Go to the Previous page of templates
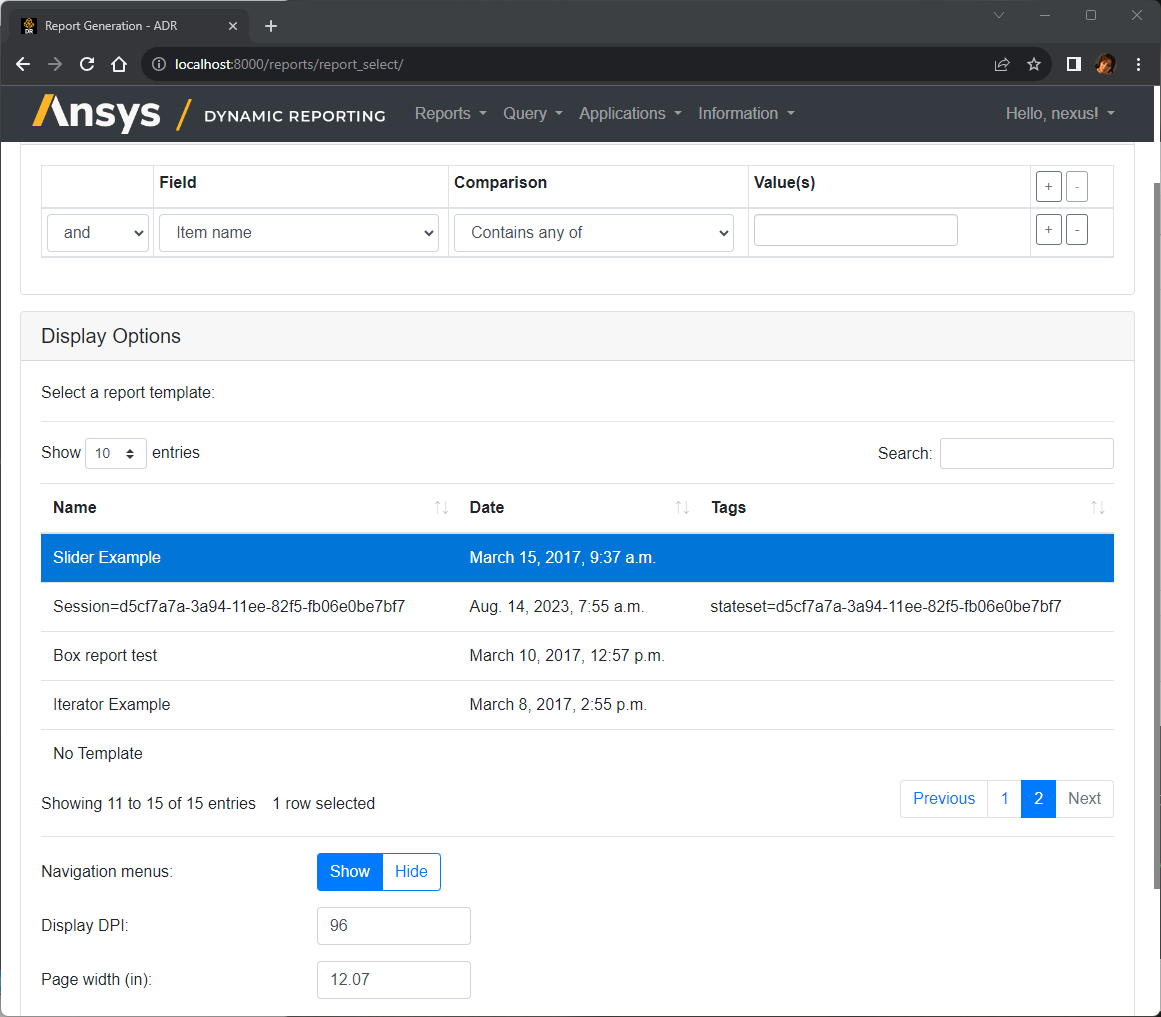The image size is (1161, 1017). (x=943, y=799)
